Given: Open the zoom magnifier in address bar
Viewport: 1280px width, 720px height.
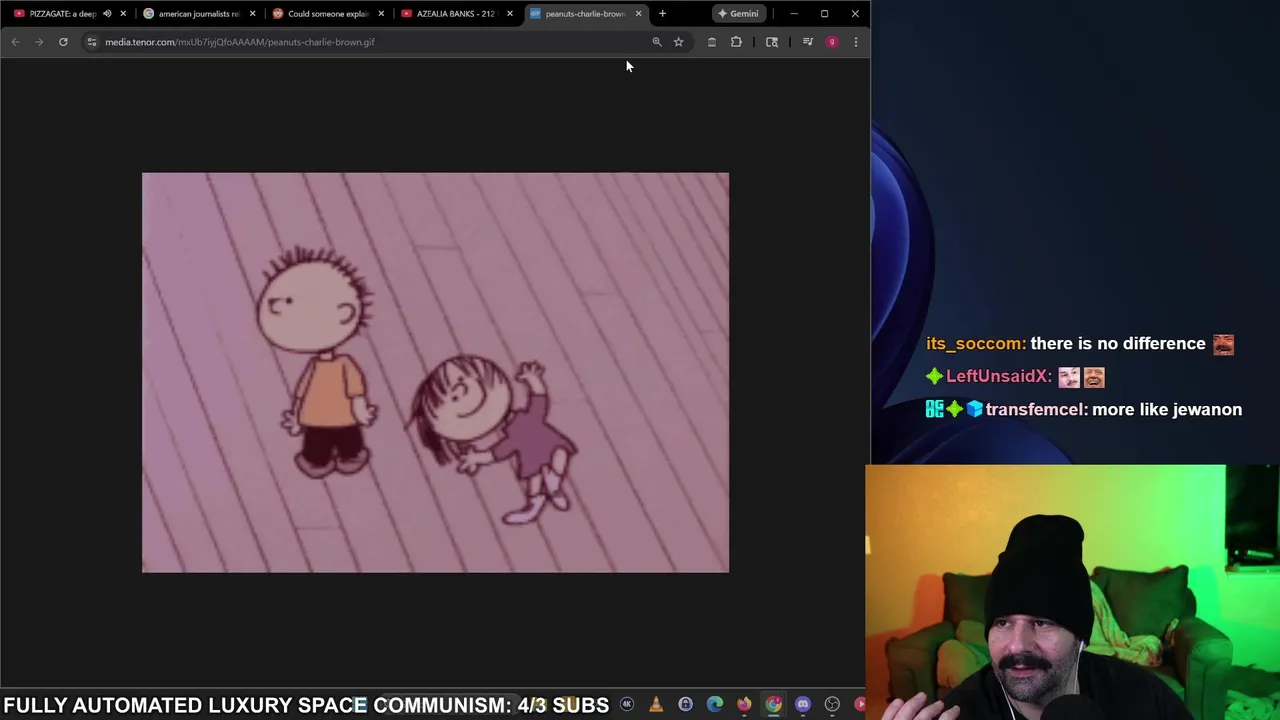Looking at the screenshot, I should tap(657, 42).
